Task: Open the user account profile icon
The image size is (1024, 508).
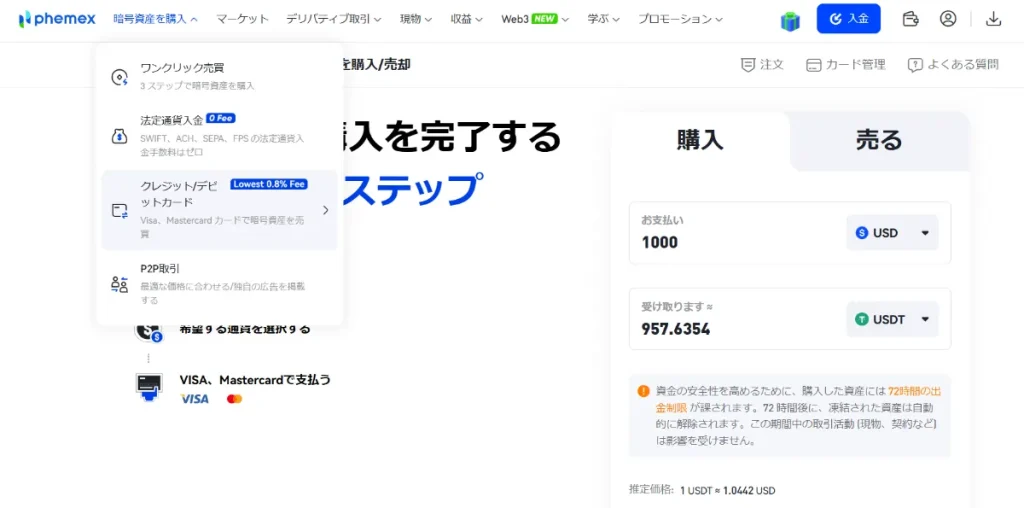Action: coord(948,19)
